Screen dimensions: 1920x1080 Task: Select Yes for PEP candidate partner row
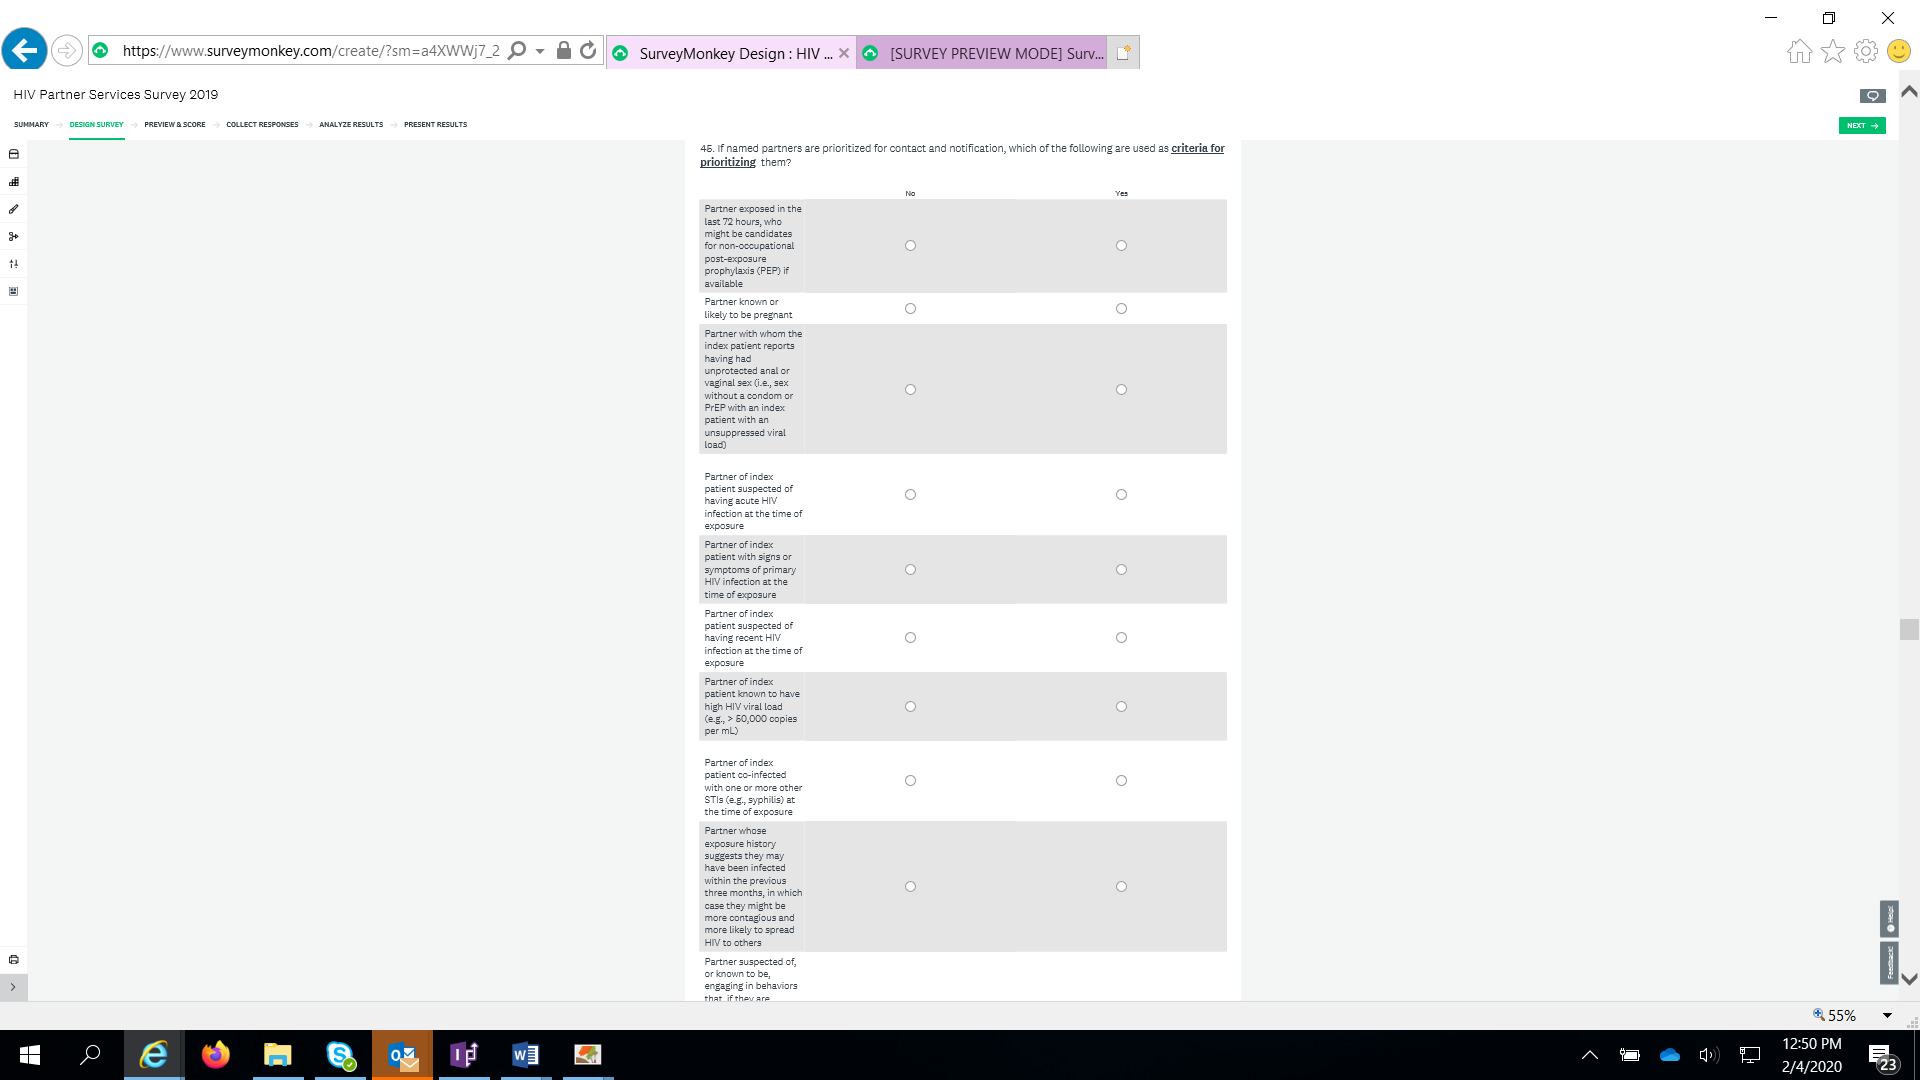pos(1121,246)
